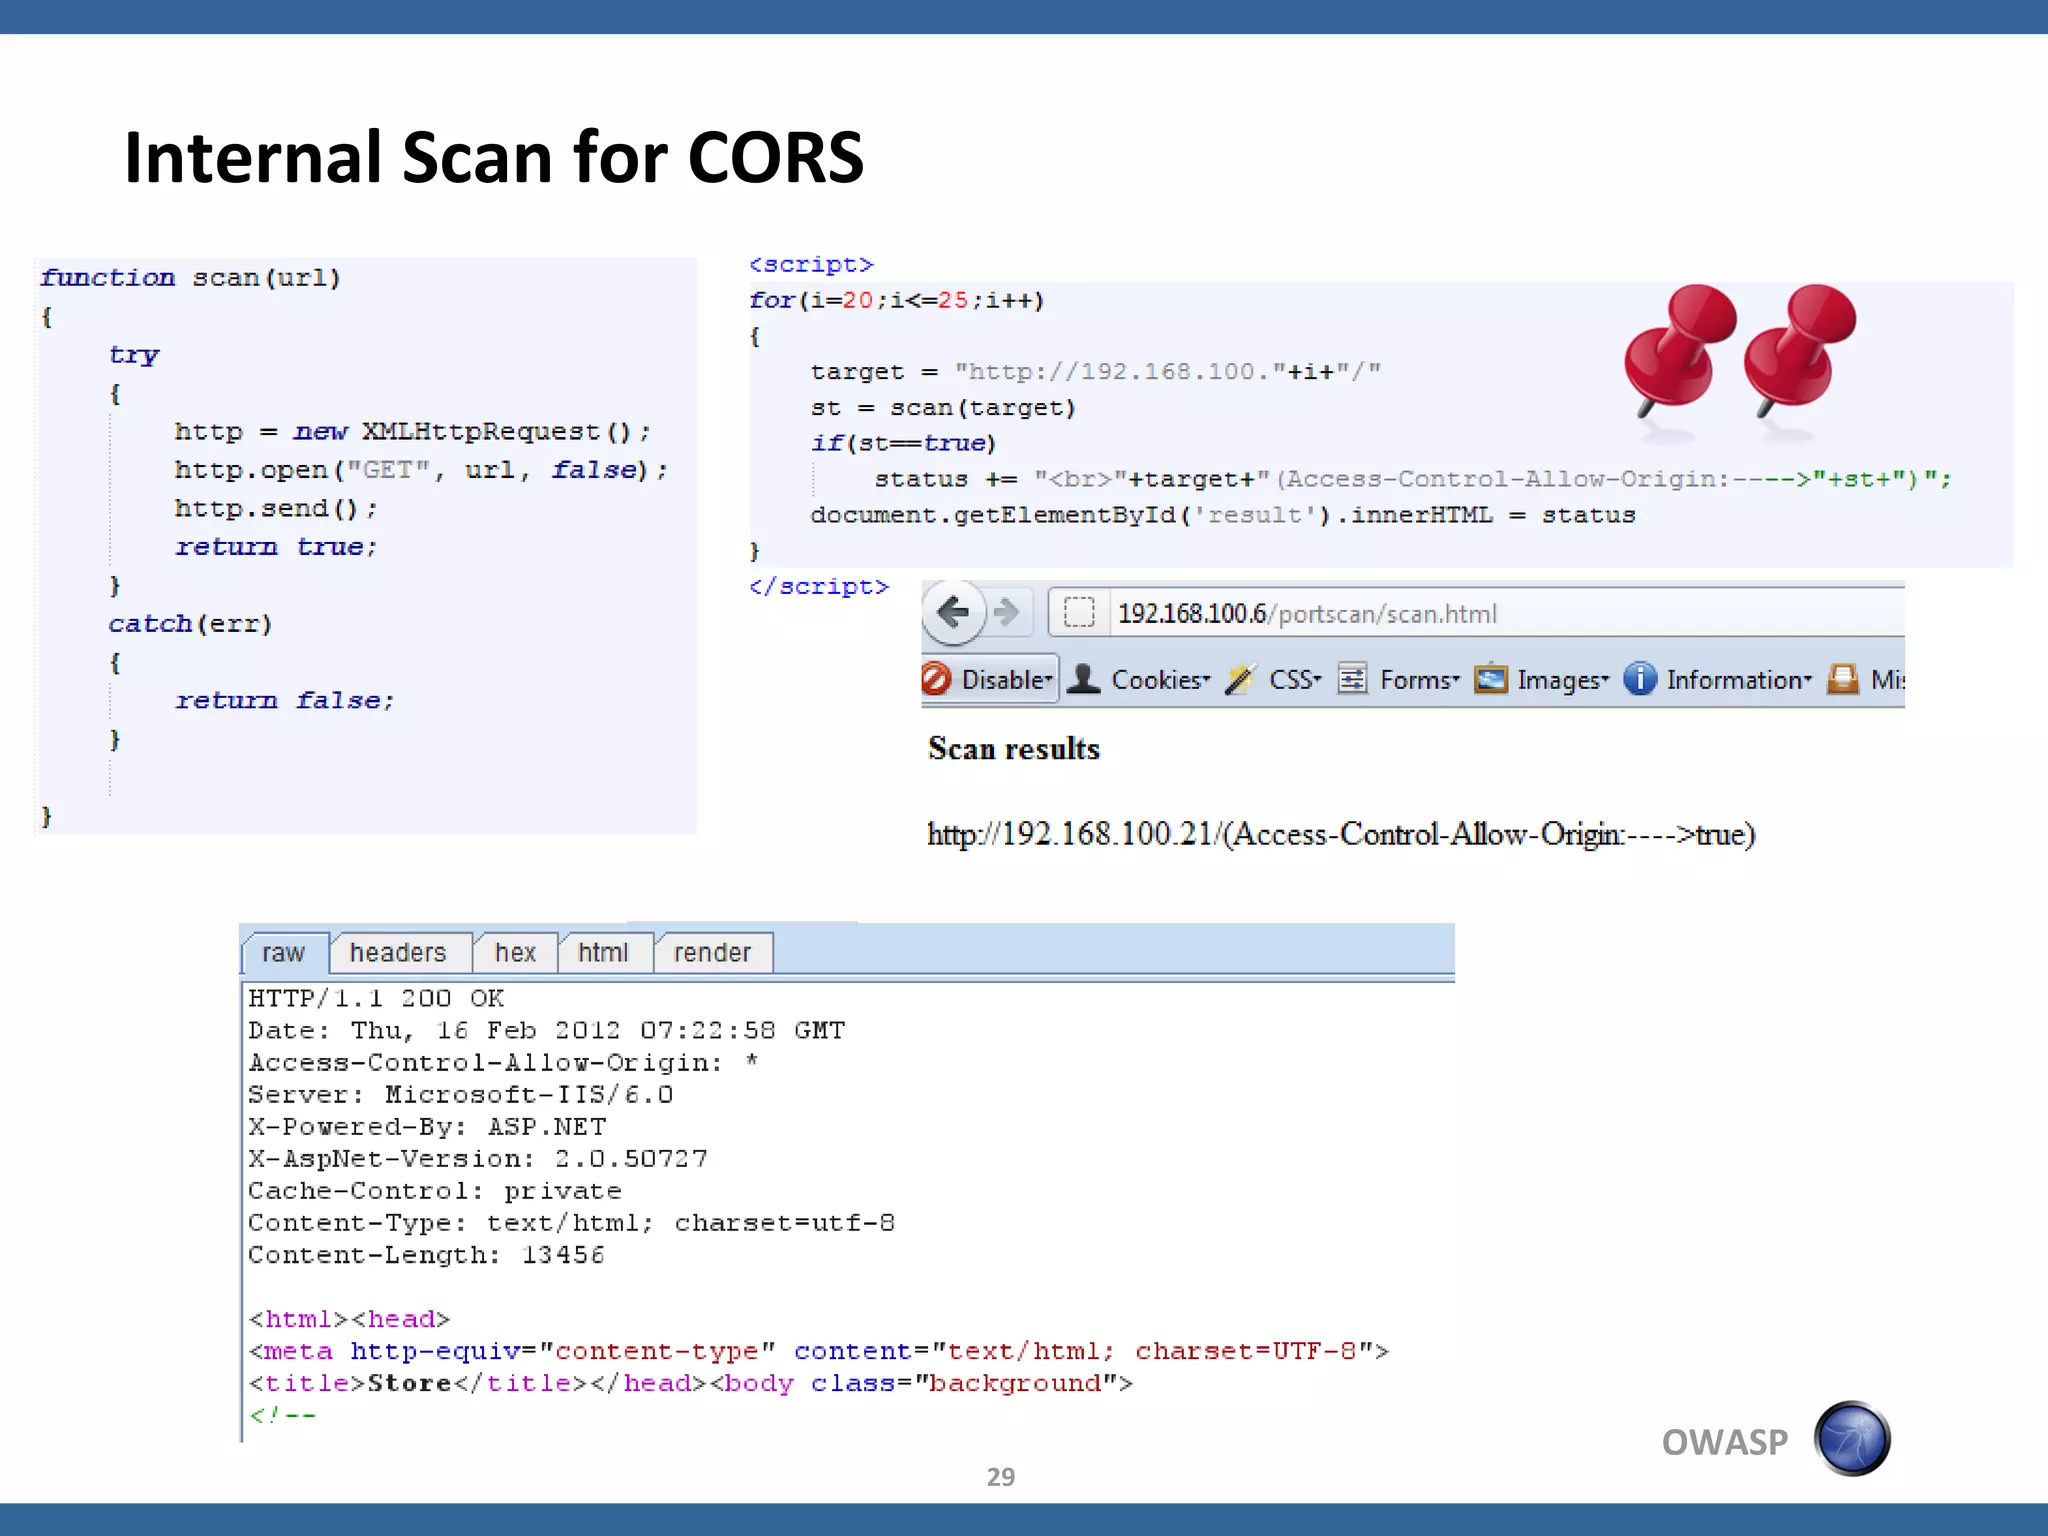The width and height of the screenshot is (2048, 1536).
Task: Click 'X-AspNet-Version: 2.0.50727' line
Action: pos(478,1158)
